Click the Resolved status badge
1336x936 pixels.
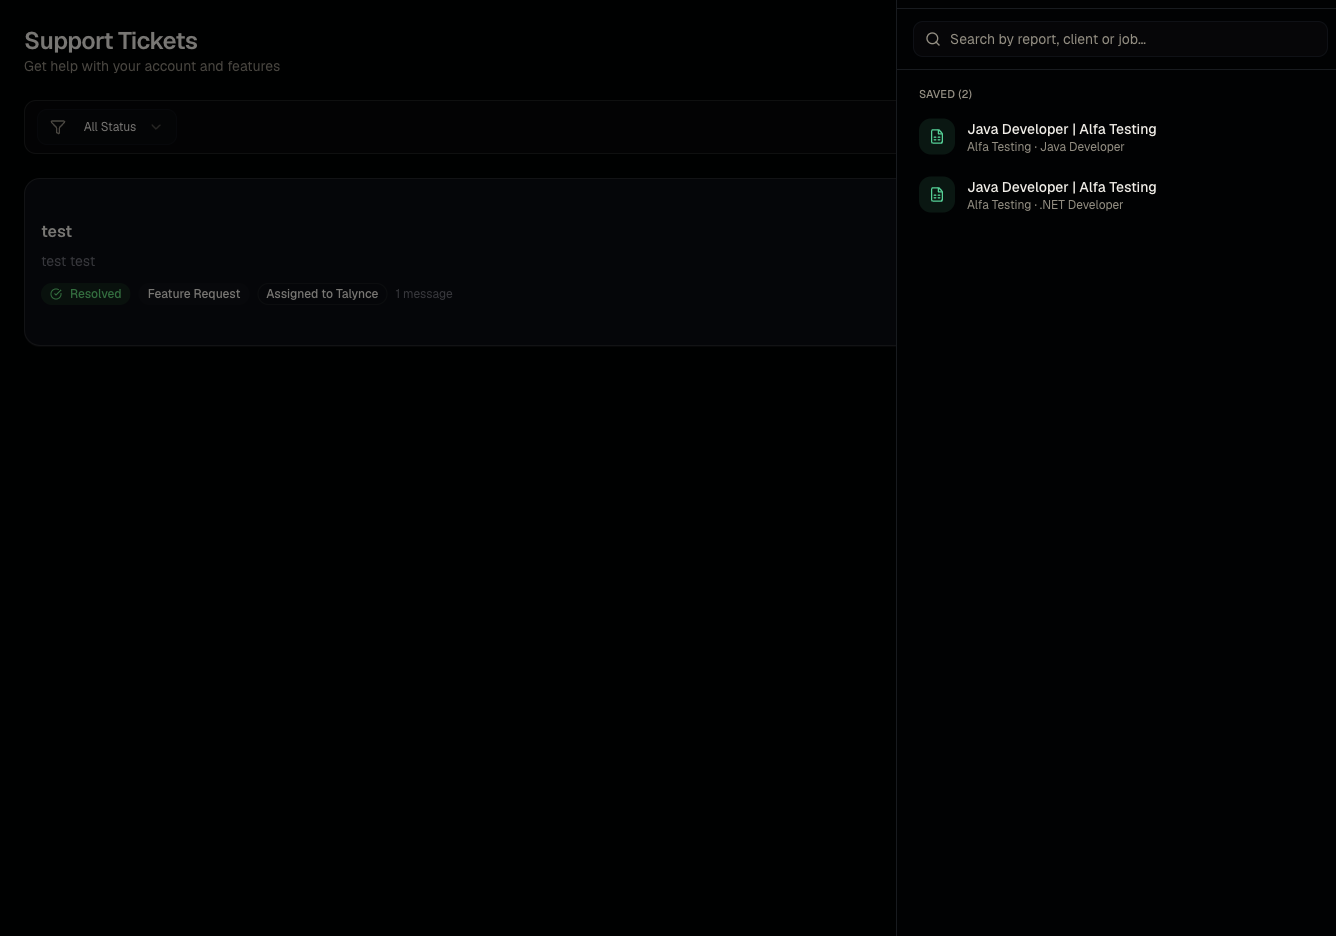pyautogui.click(x=86, y=294)
